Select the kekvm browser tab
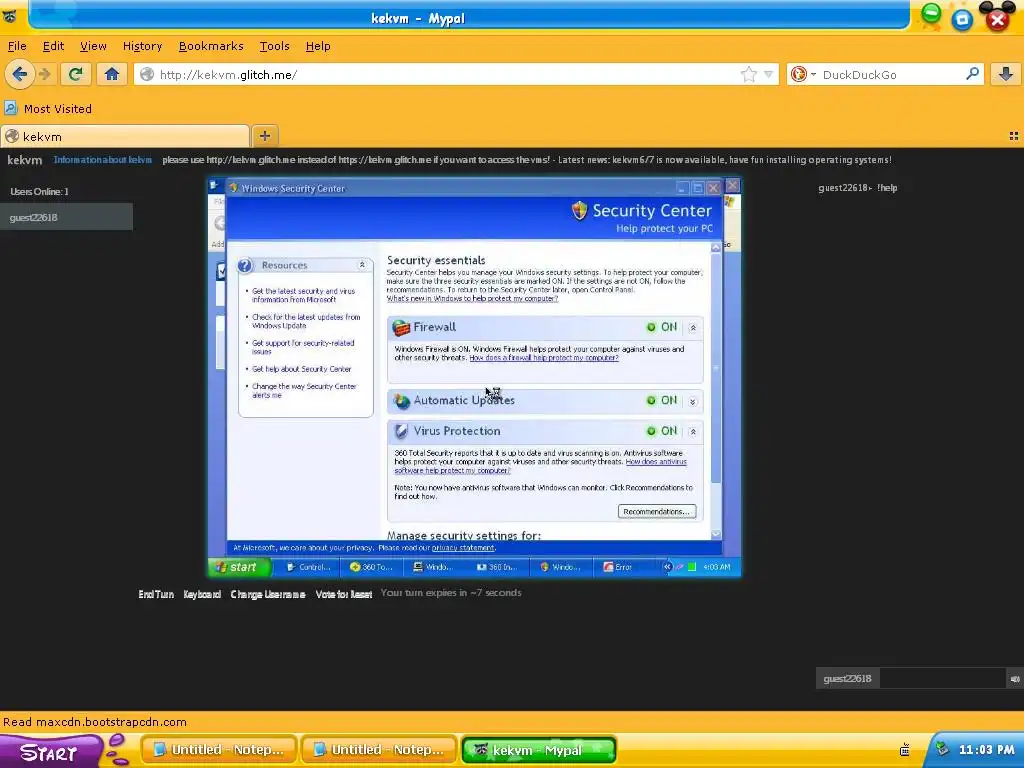The width and height of the screenshot is (1024, 768). 125,136
